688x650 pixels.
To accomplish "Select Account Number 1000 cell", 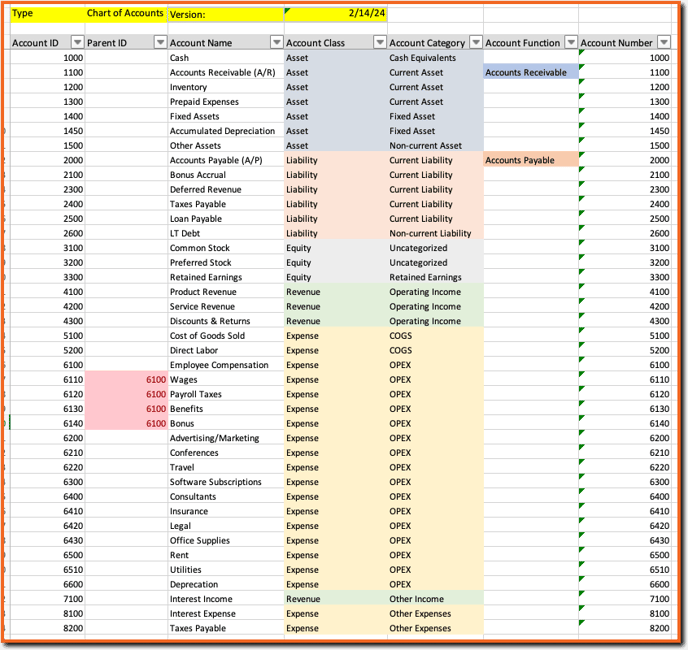I will pyautogui.click(x=625, y=57).
